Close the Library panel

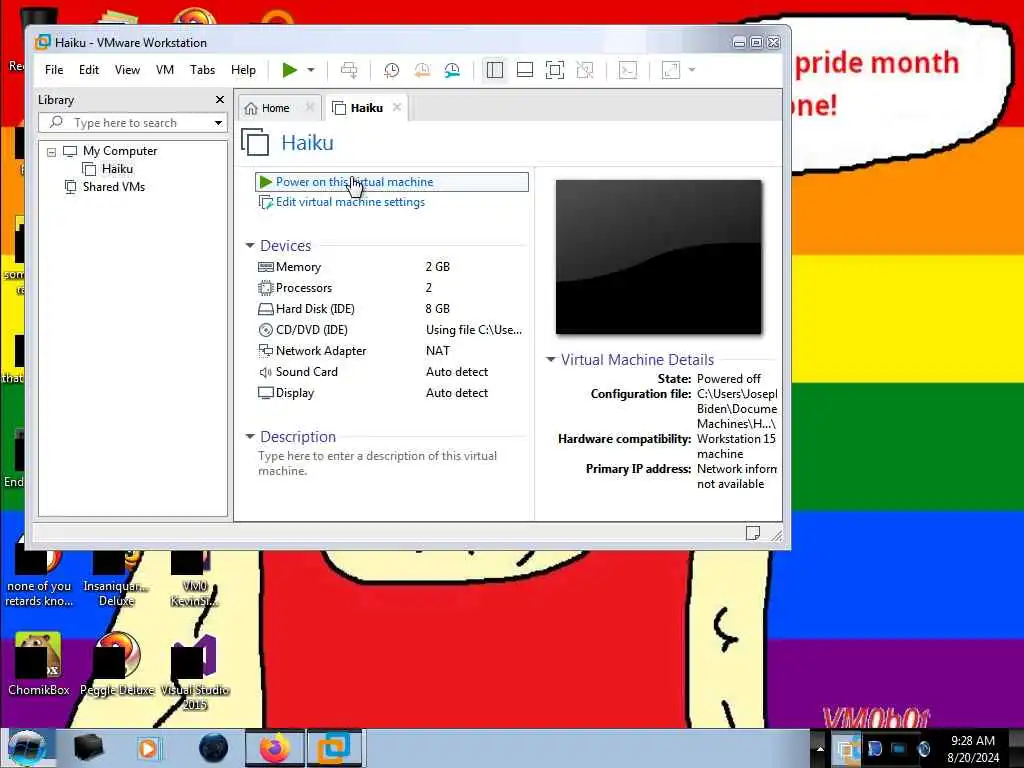(219, 100)
